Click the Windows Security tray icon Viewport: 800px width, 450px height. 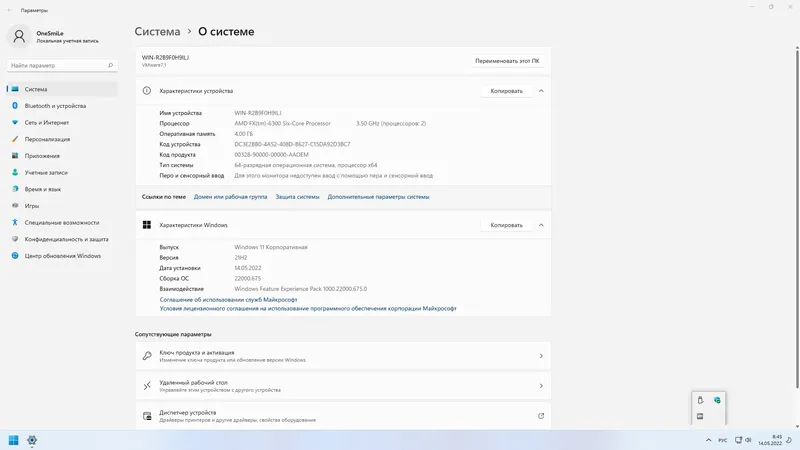[717, 401]
